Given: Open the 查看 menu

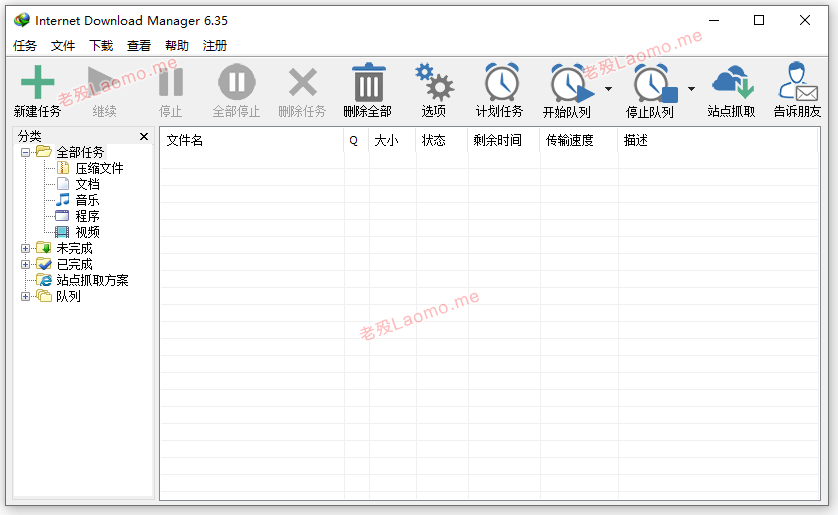Looking at the screenshot, I should point(139,46).
